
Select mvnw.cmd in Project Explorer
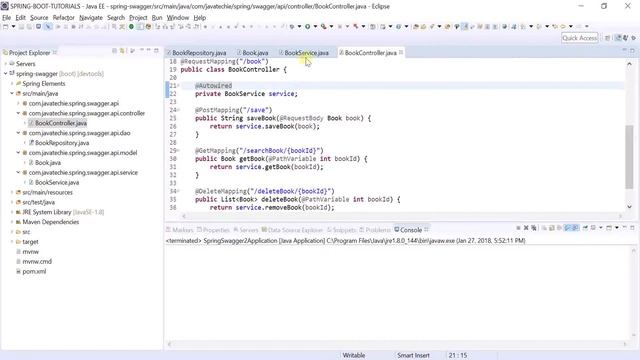point(37,262)
